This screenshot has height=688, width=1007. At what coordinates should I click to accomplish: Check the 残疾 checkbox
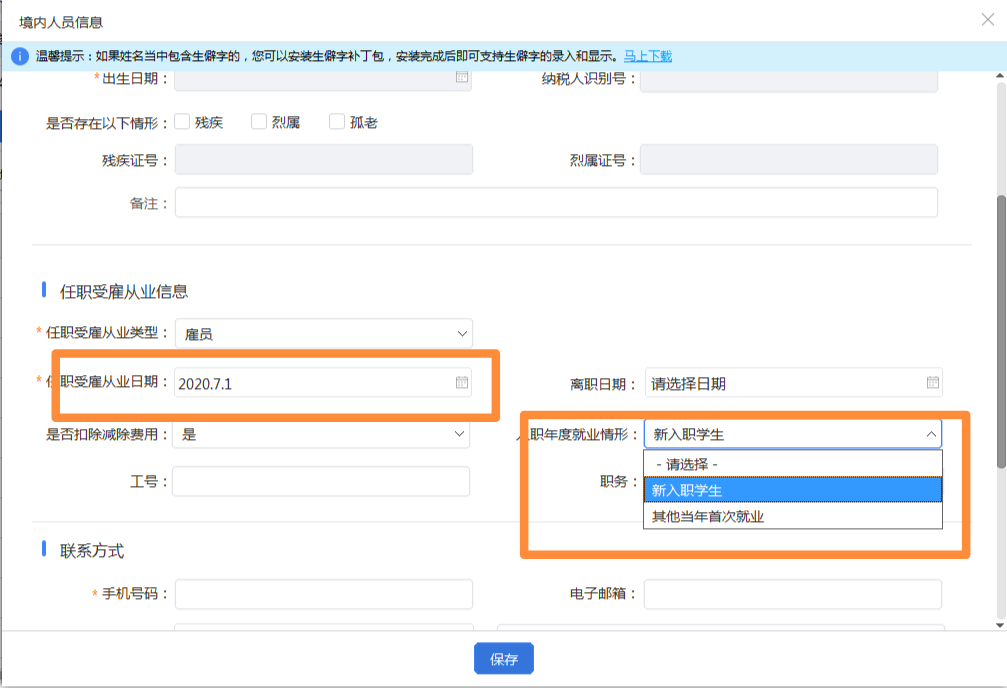[x=182, y=121]
